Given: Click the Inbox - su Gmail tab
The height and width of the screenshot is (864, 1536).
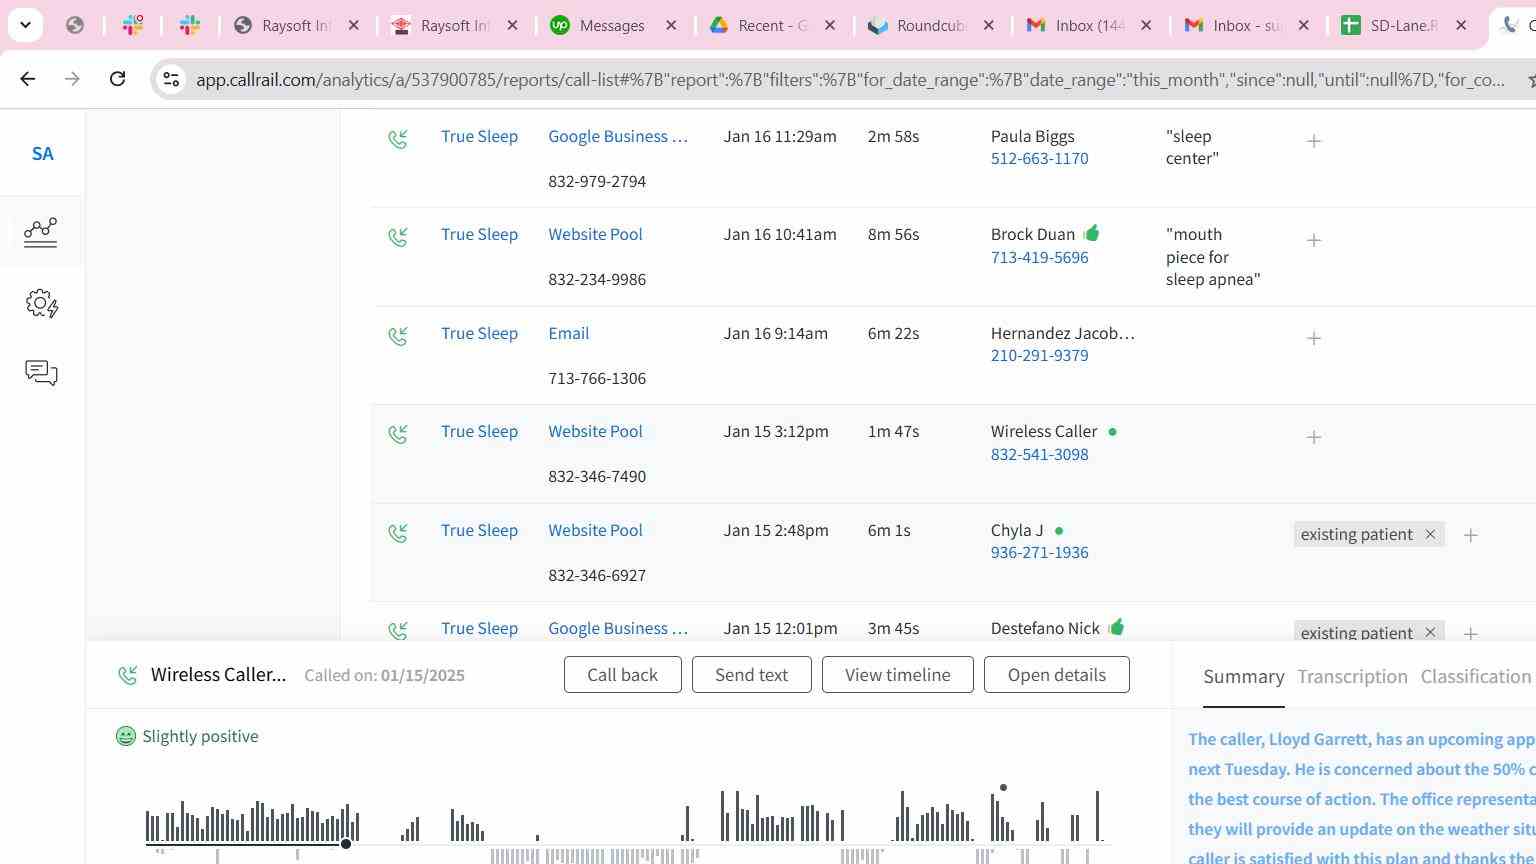Looking at the screenshot, I should pos(1247,25).
